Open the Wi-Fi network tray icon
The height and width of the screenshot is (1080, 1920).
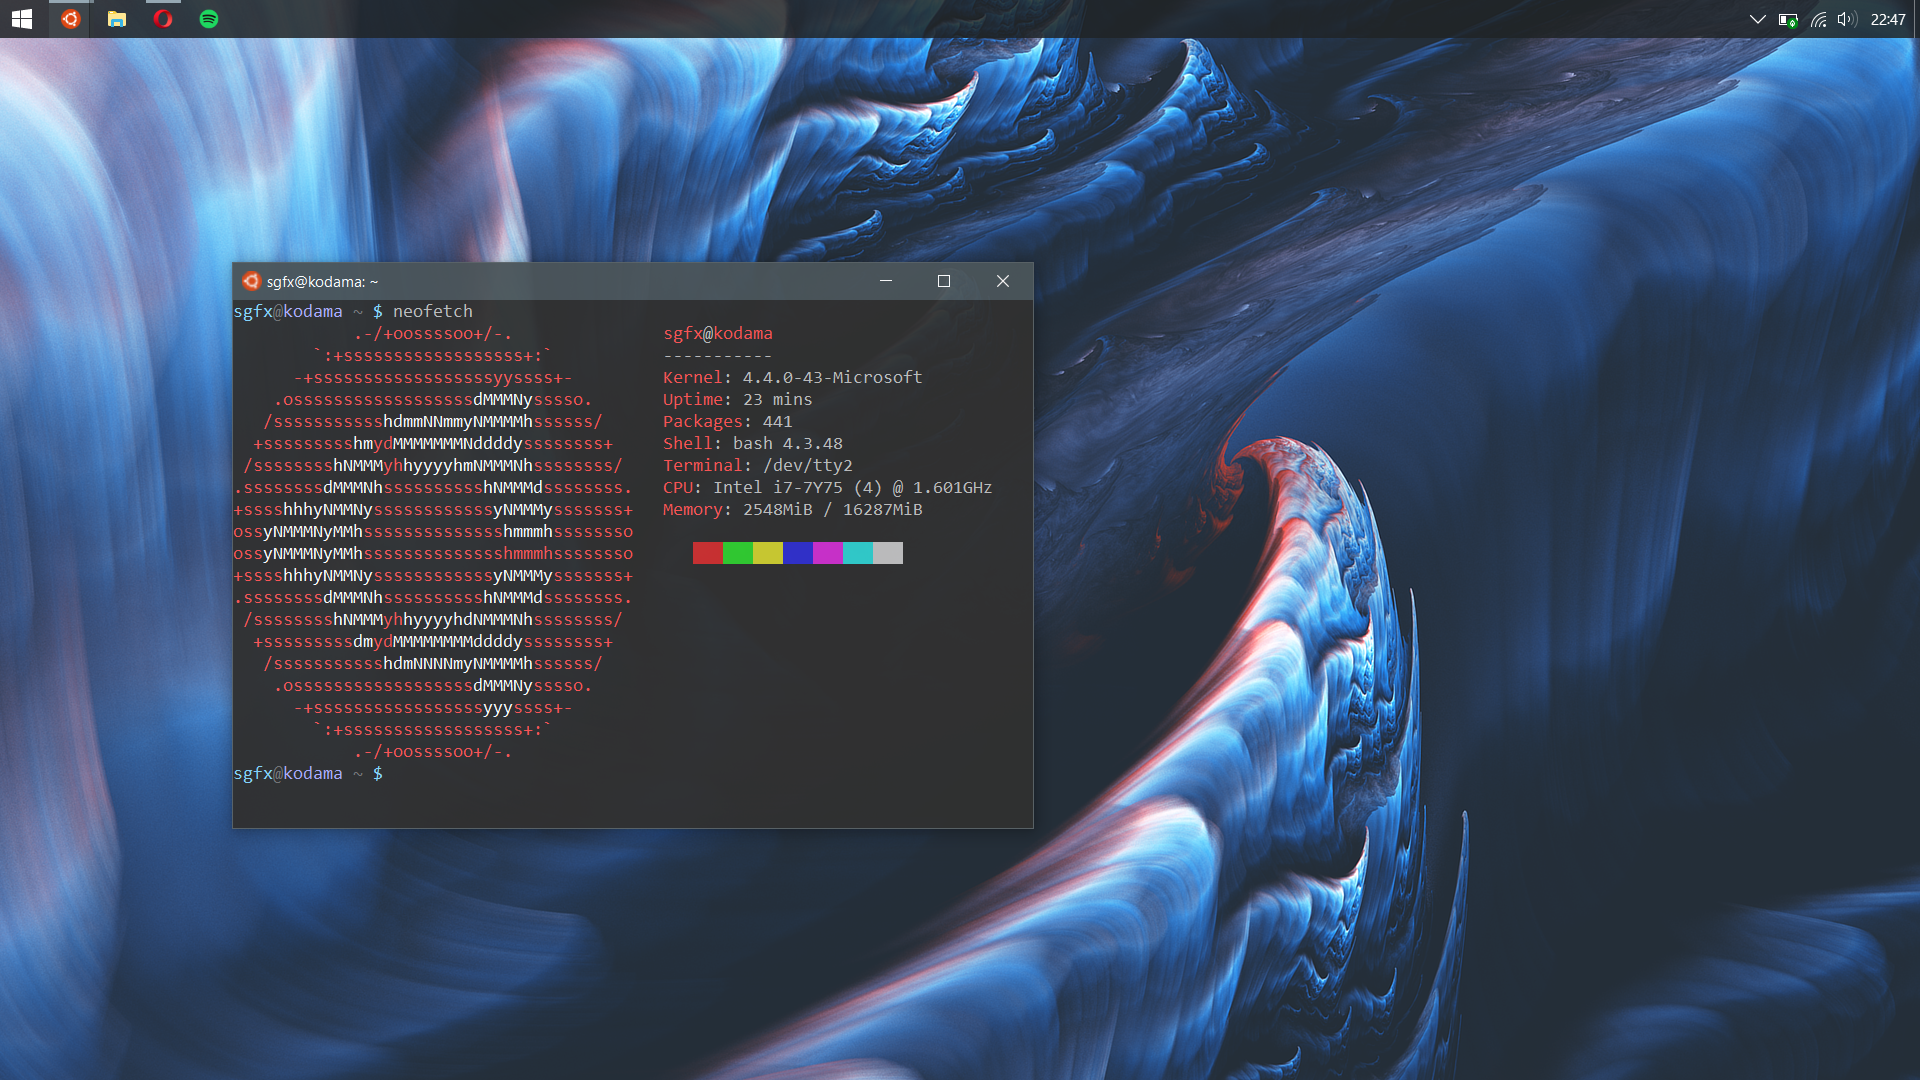click(1819, 19)
